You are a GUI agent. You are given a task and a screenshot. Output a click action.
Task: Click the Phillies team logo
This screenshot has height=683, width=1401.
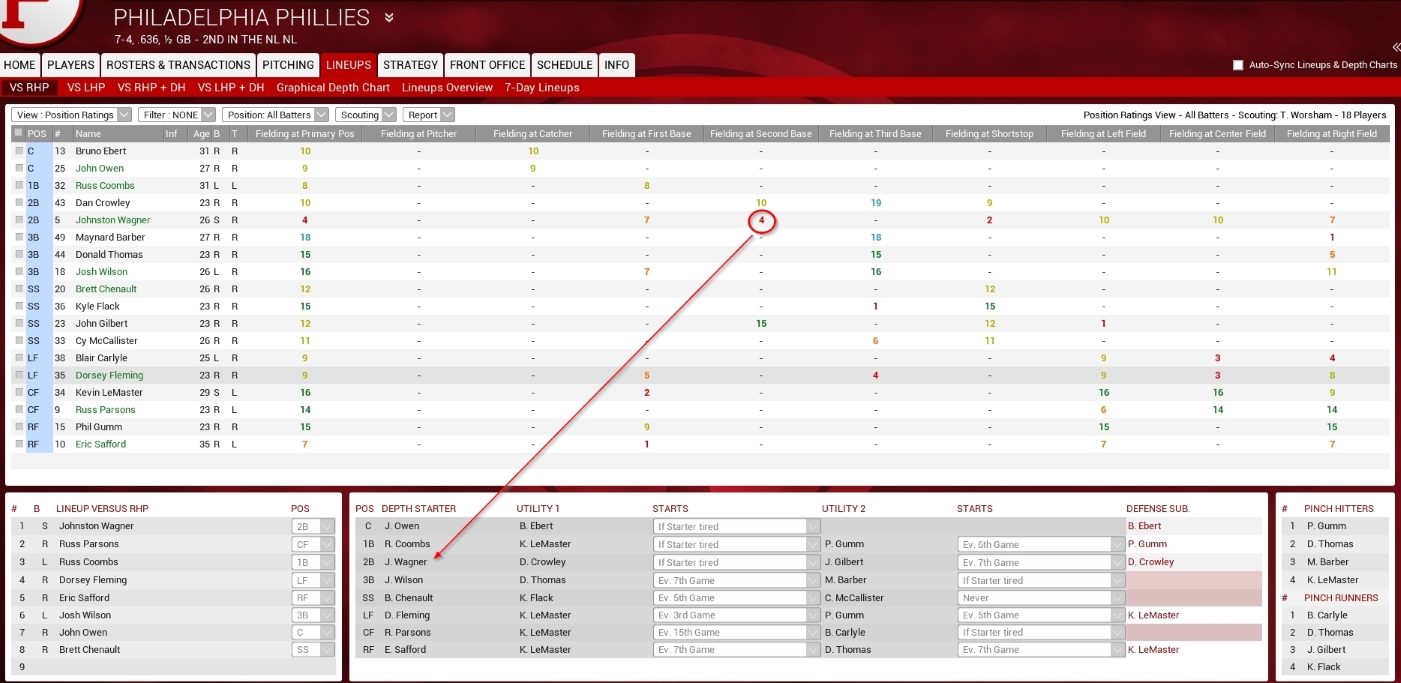click(x=40, y=20)
